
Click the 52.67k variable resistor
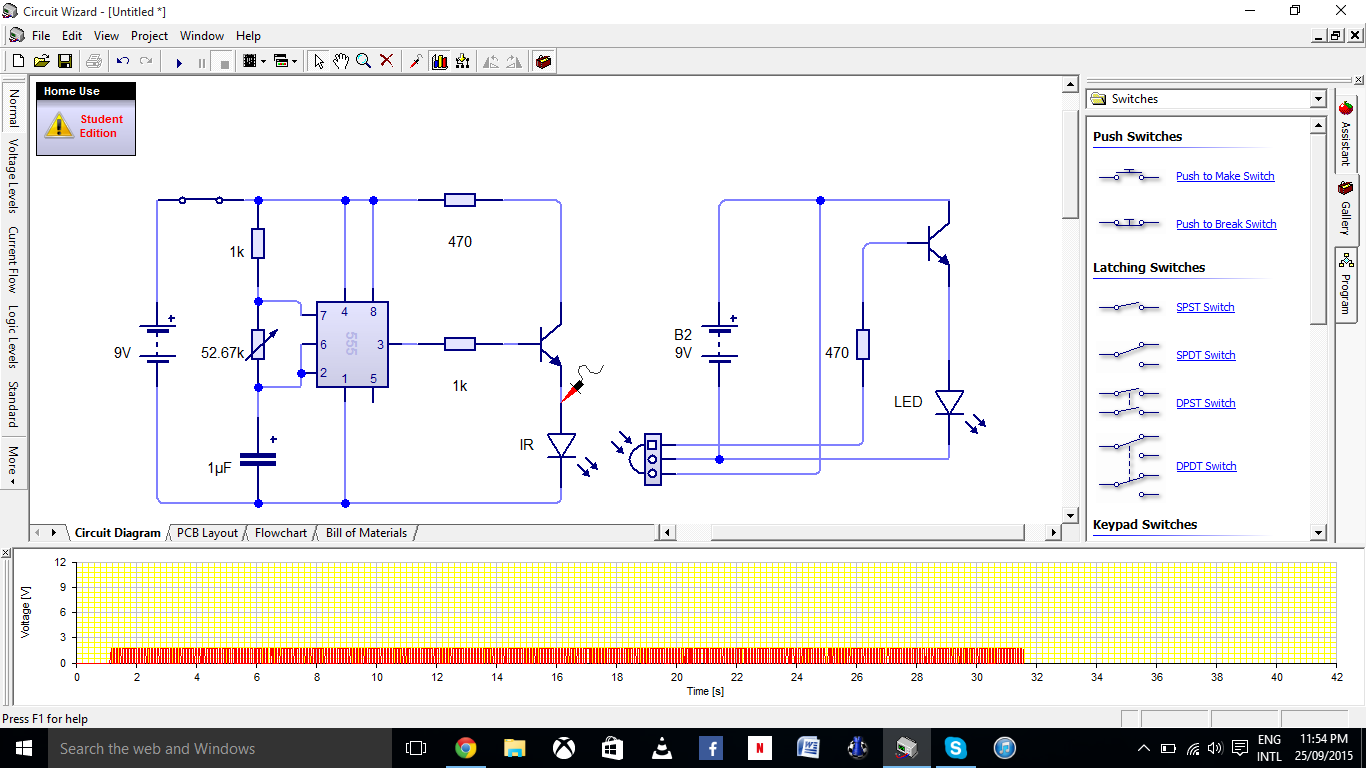[x=258, y=344]
